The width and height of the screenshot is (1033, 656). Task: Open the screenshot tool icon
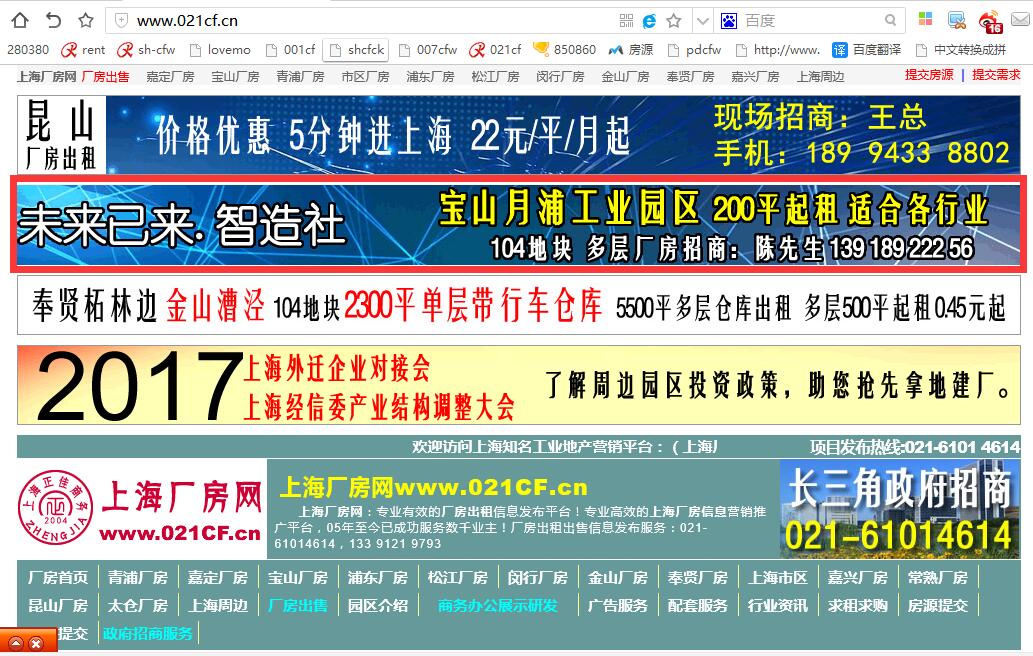click(957, 20)
